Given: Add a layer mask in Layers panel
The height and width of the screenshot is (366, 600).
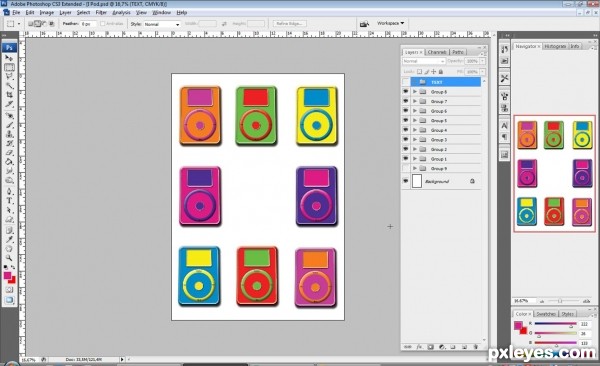Looking at the screenshot, I should click(x=430, y=347).
